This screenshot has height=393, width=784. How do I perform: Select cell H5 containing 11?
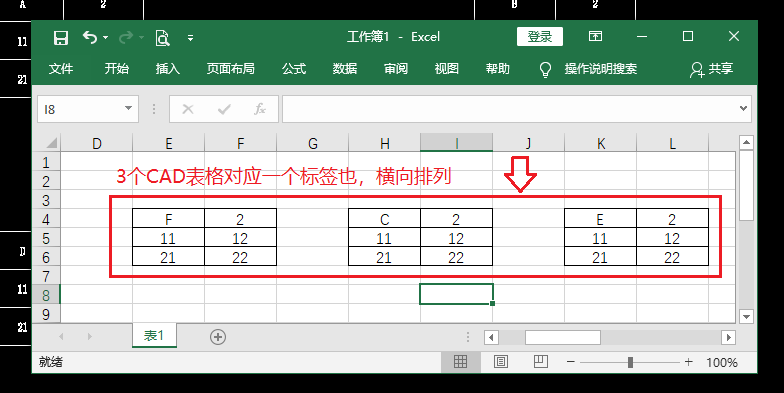pos(384,238)
